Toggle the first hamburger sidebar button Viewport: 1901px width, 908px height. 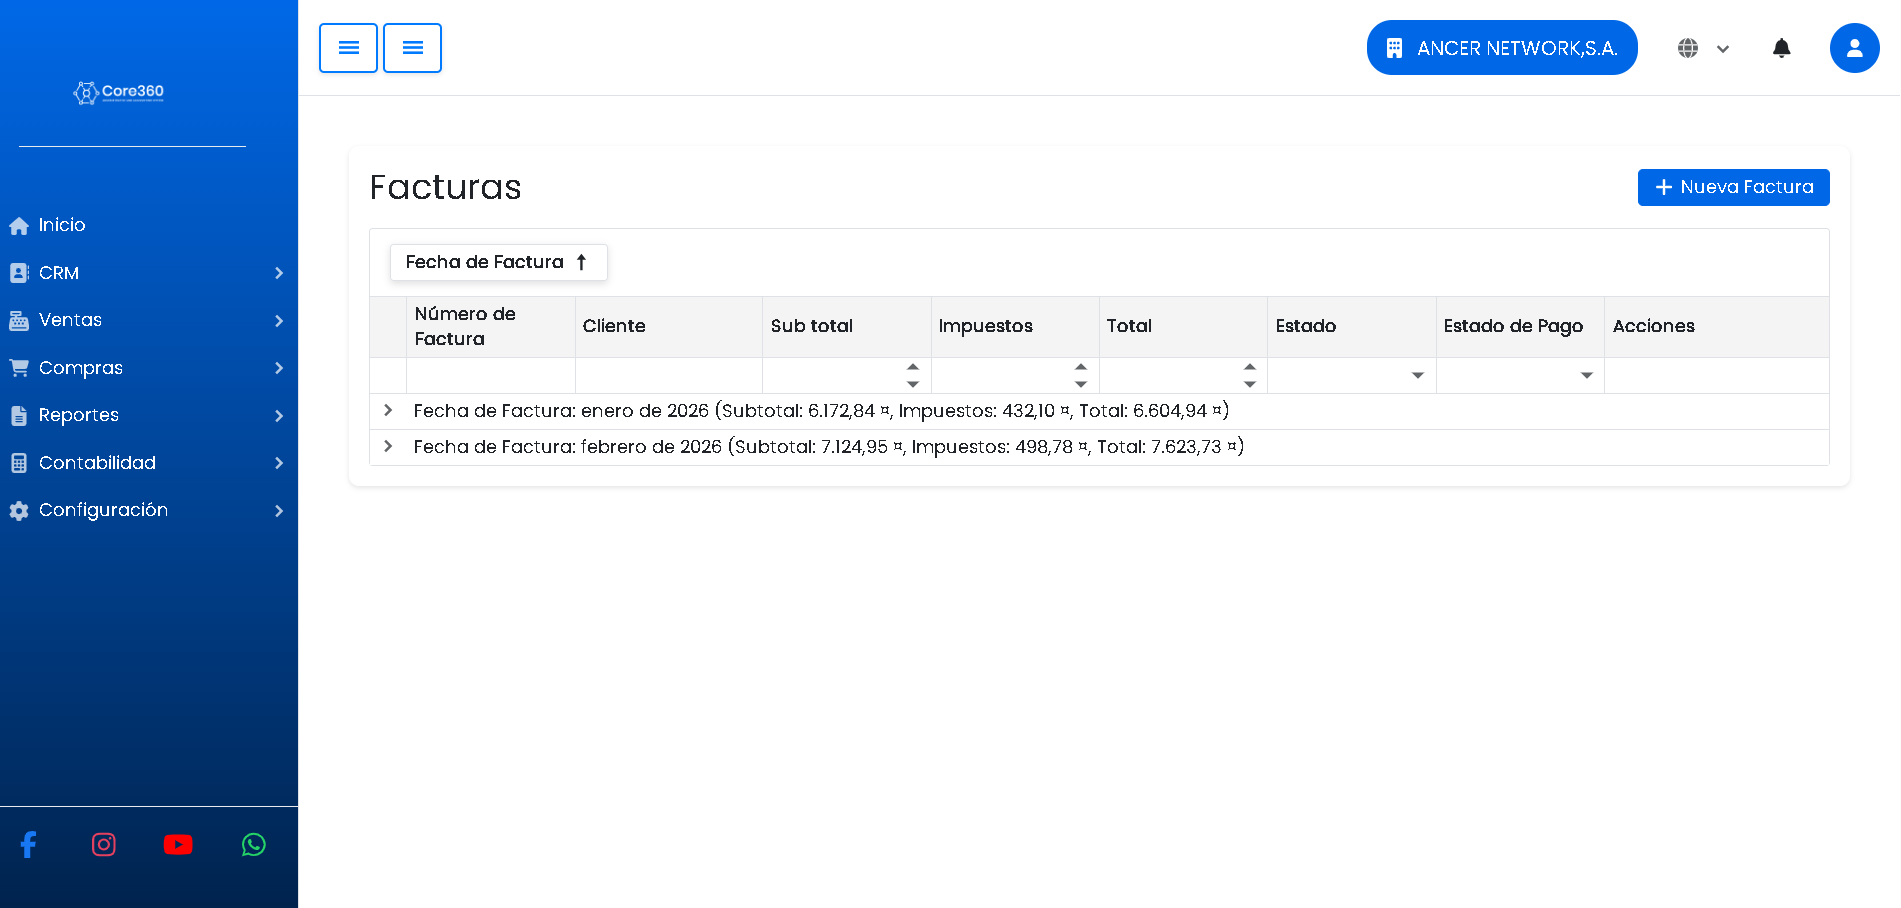[x=348, y=48]
